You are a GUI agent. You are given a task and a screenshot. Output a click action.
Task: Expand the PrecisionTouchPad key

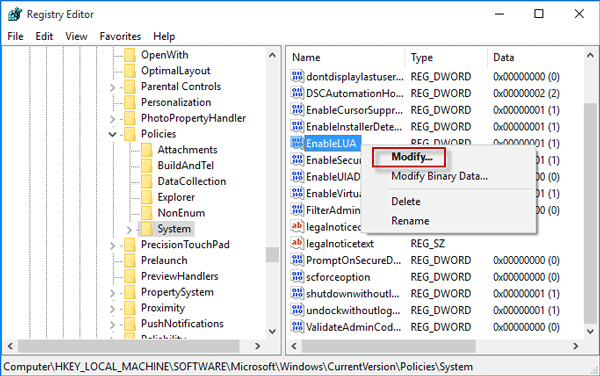112,246
